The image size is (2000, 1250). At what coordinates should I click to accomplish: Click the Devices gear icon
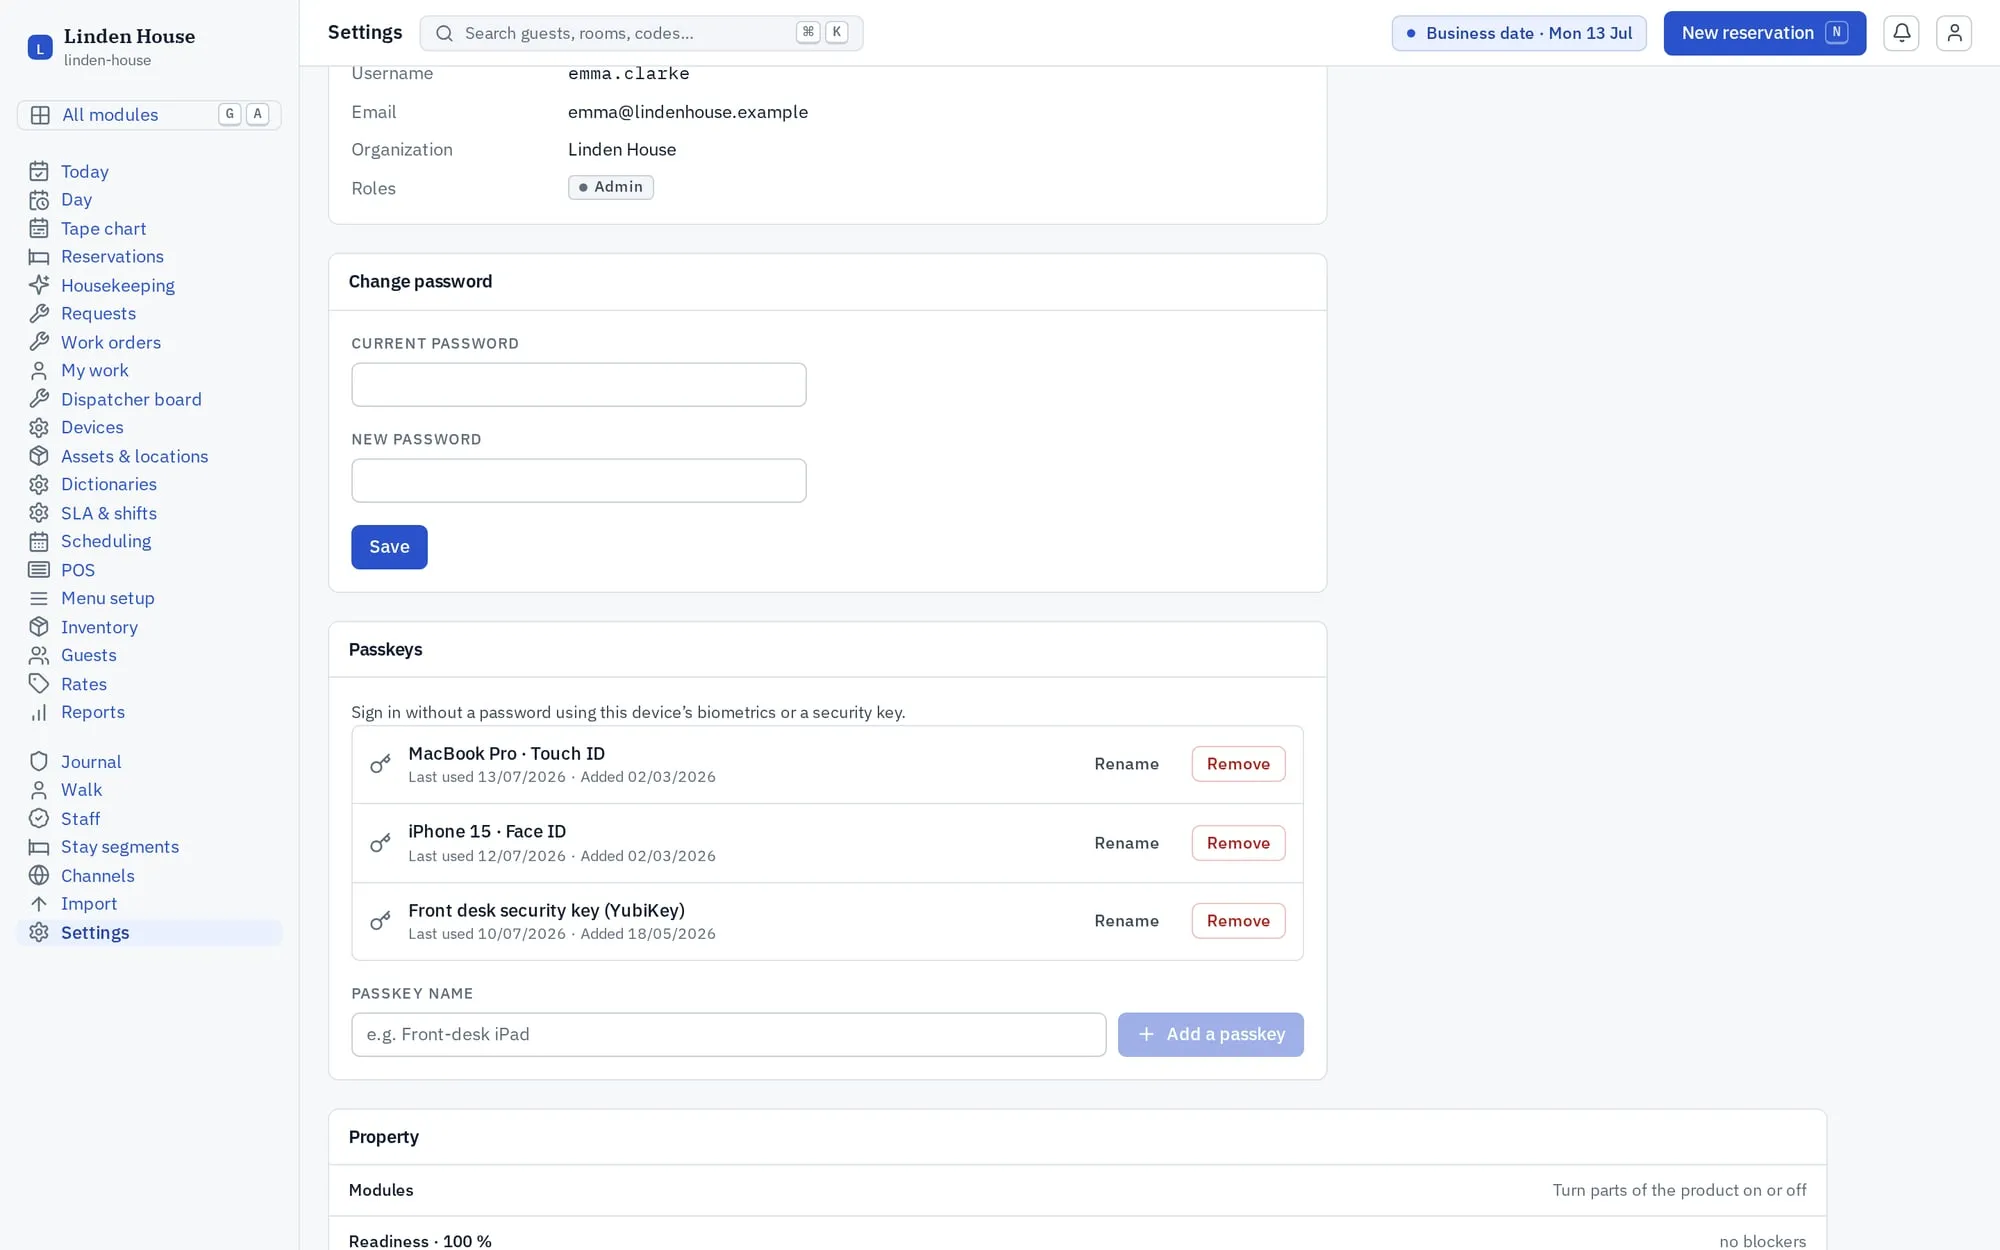[39, 428]
